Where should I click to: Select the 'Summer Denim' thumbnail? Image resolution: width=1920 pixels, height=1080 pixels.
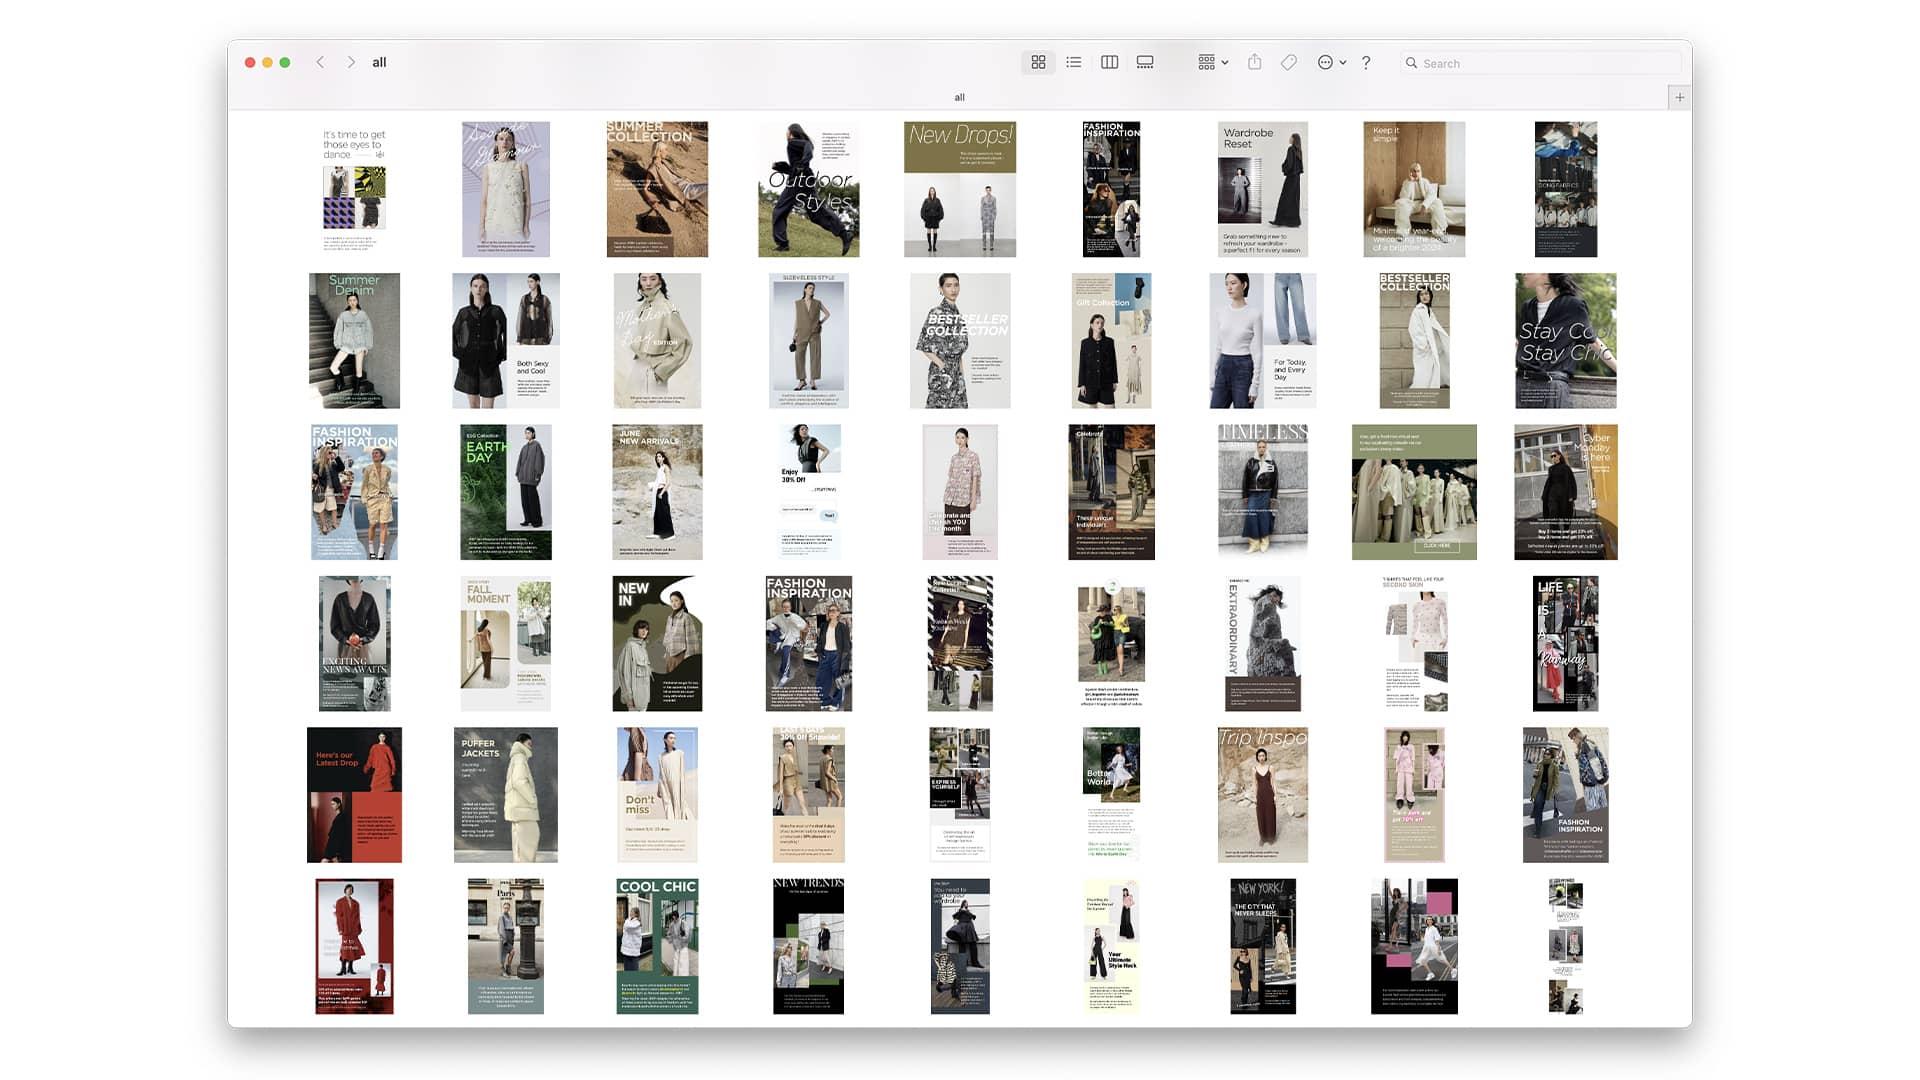354,341
